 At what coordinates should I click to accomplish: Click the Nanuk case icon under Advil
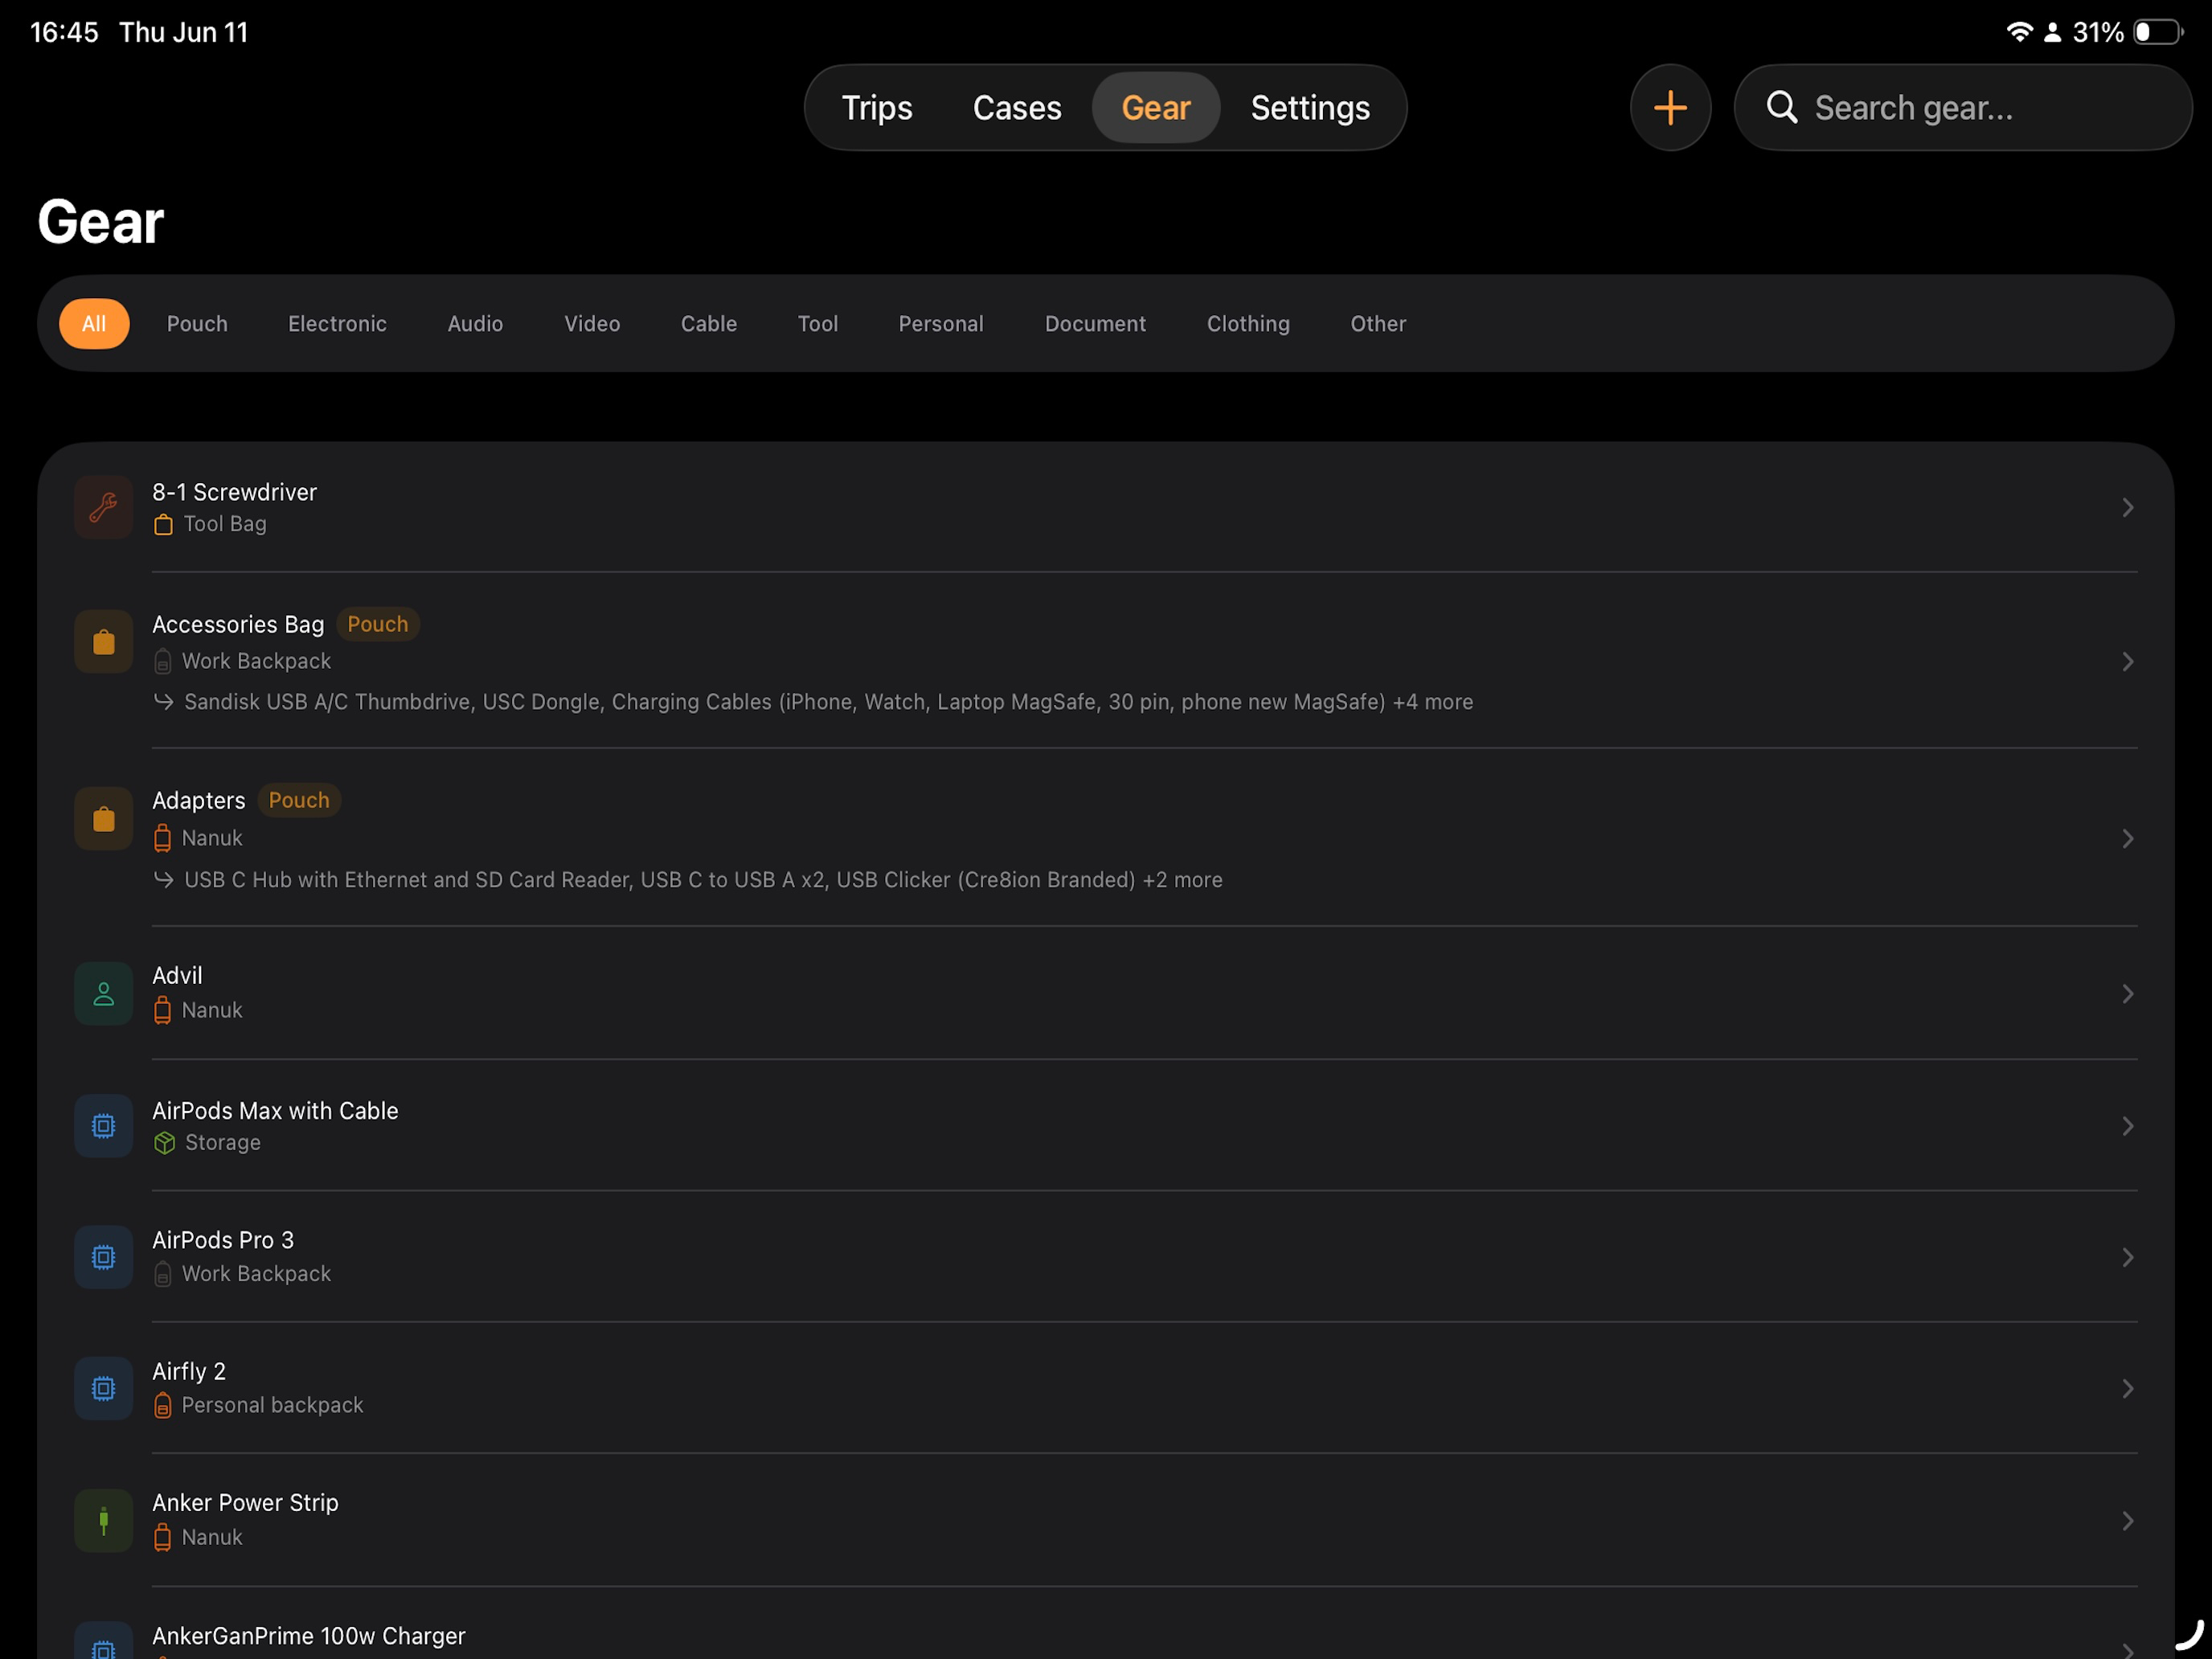(x=163, y=1011)
